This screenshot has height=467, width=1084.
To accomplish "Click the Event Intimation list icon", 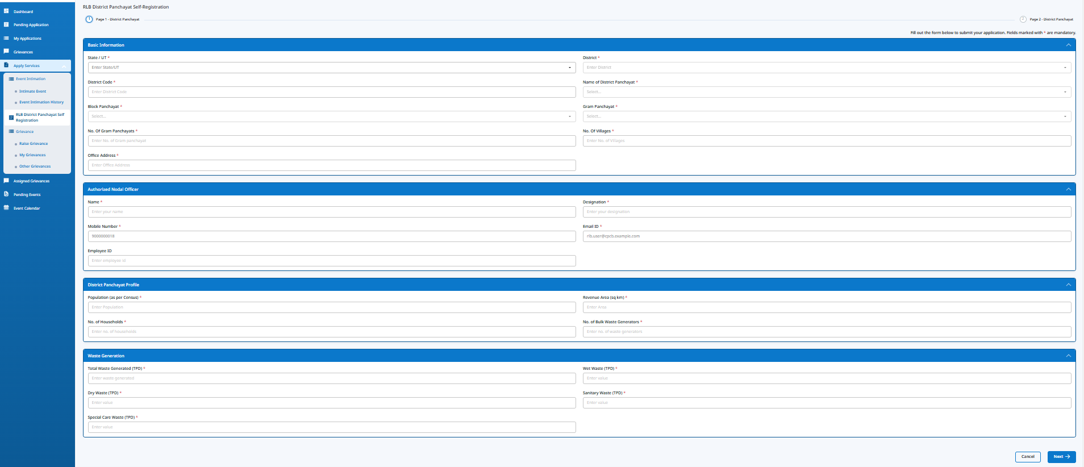I will click(x=10, y=79).
